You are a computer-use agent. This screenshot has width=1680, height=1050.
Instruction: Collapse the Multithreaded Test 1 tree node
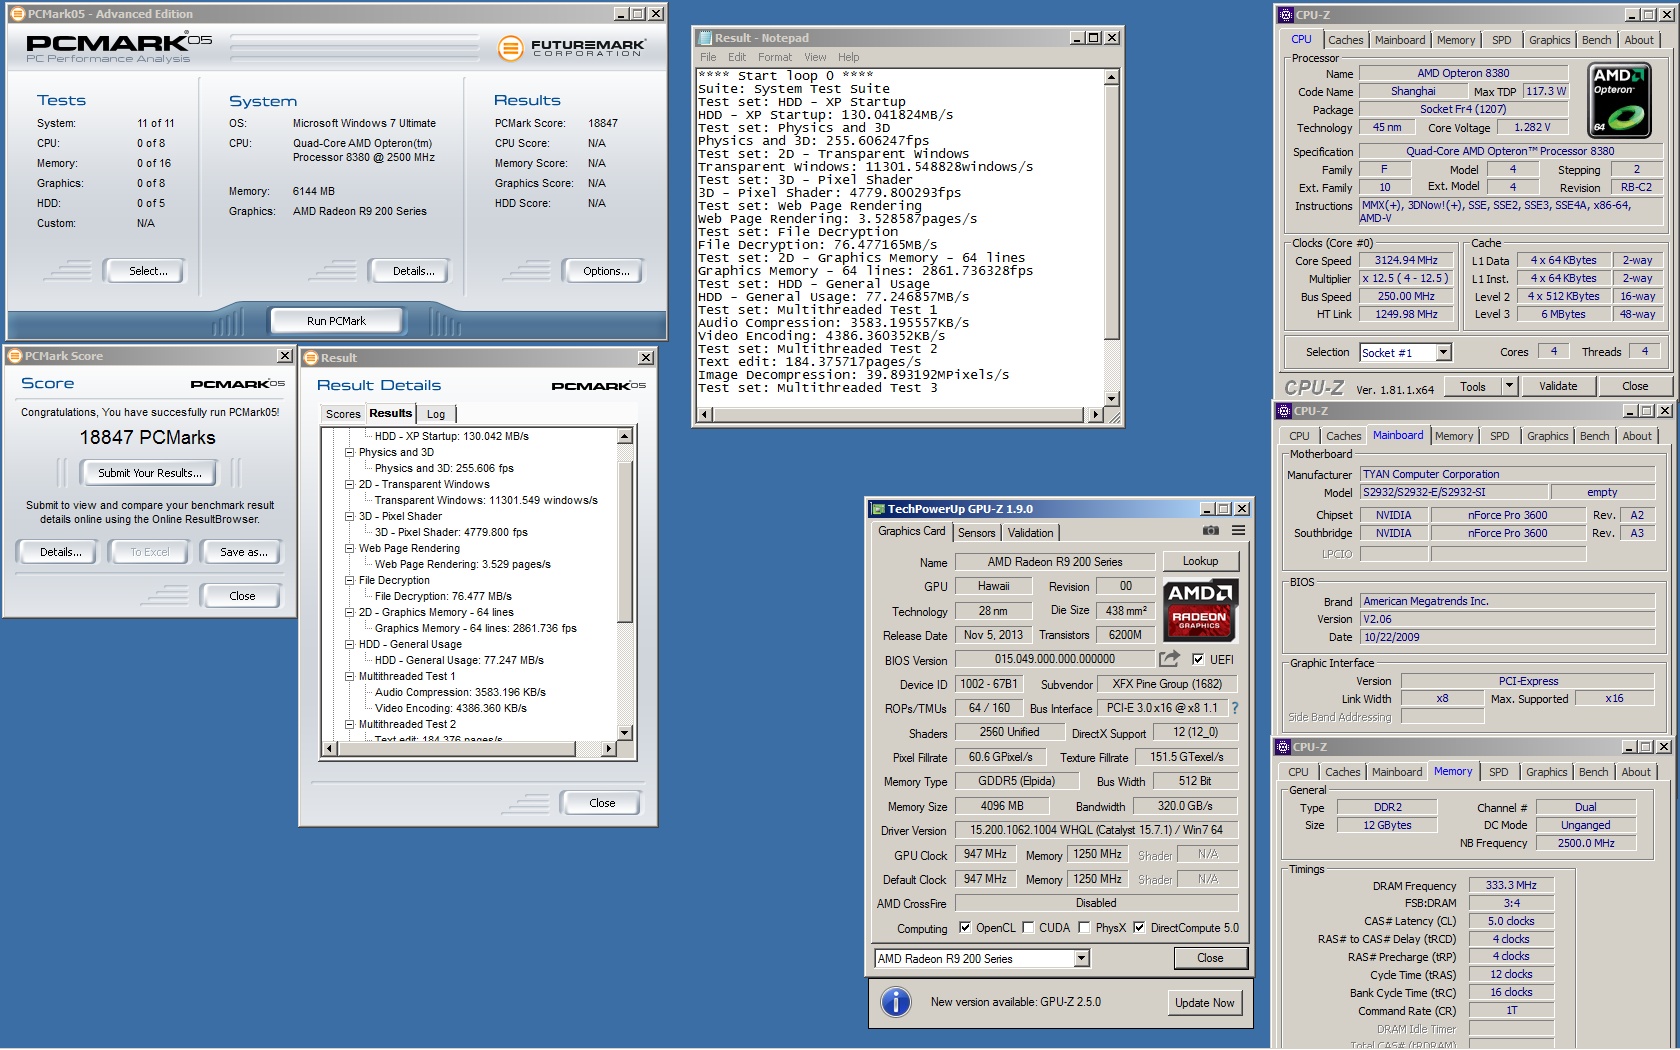[x=350, y=676]
